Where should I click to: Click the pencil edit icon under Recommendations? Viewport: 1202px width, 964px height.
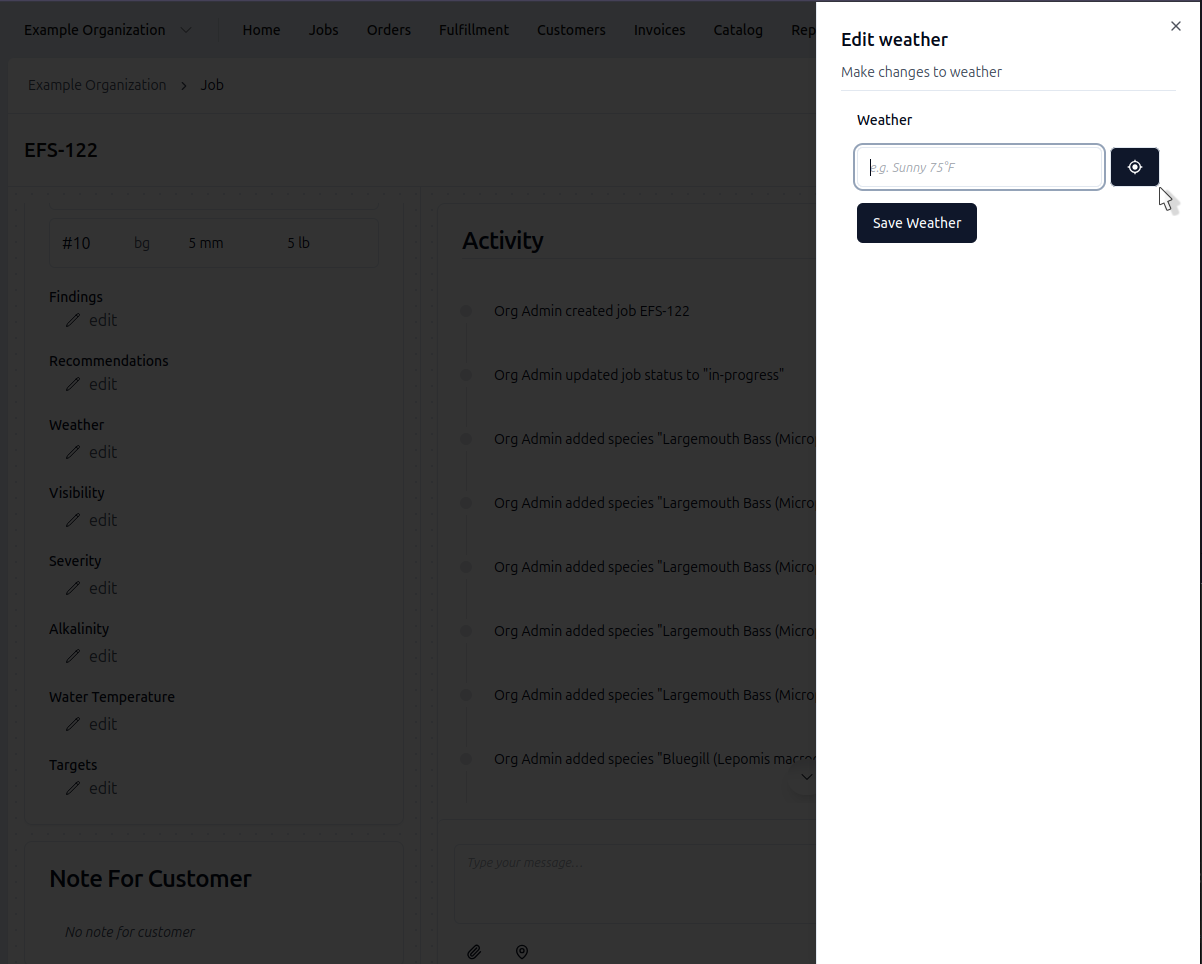pos(73,385)
